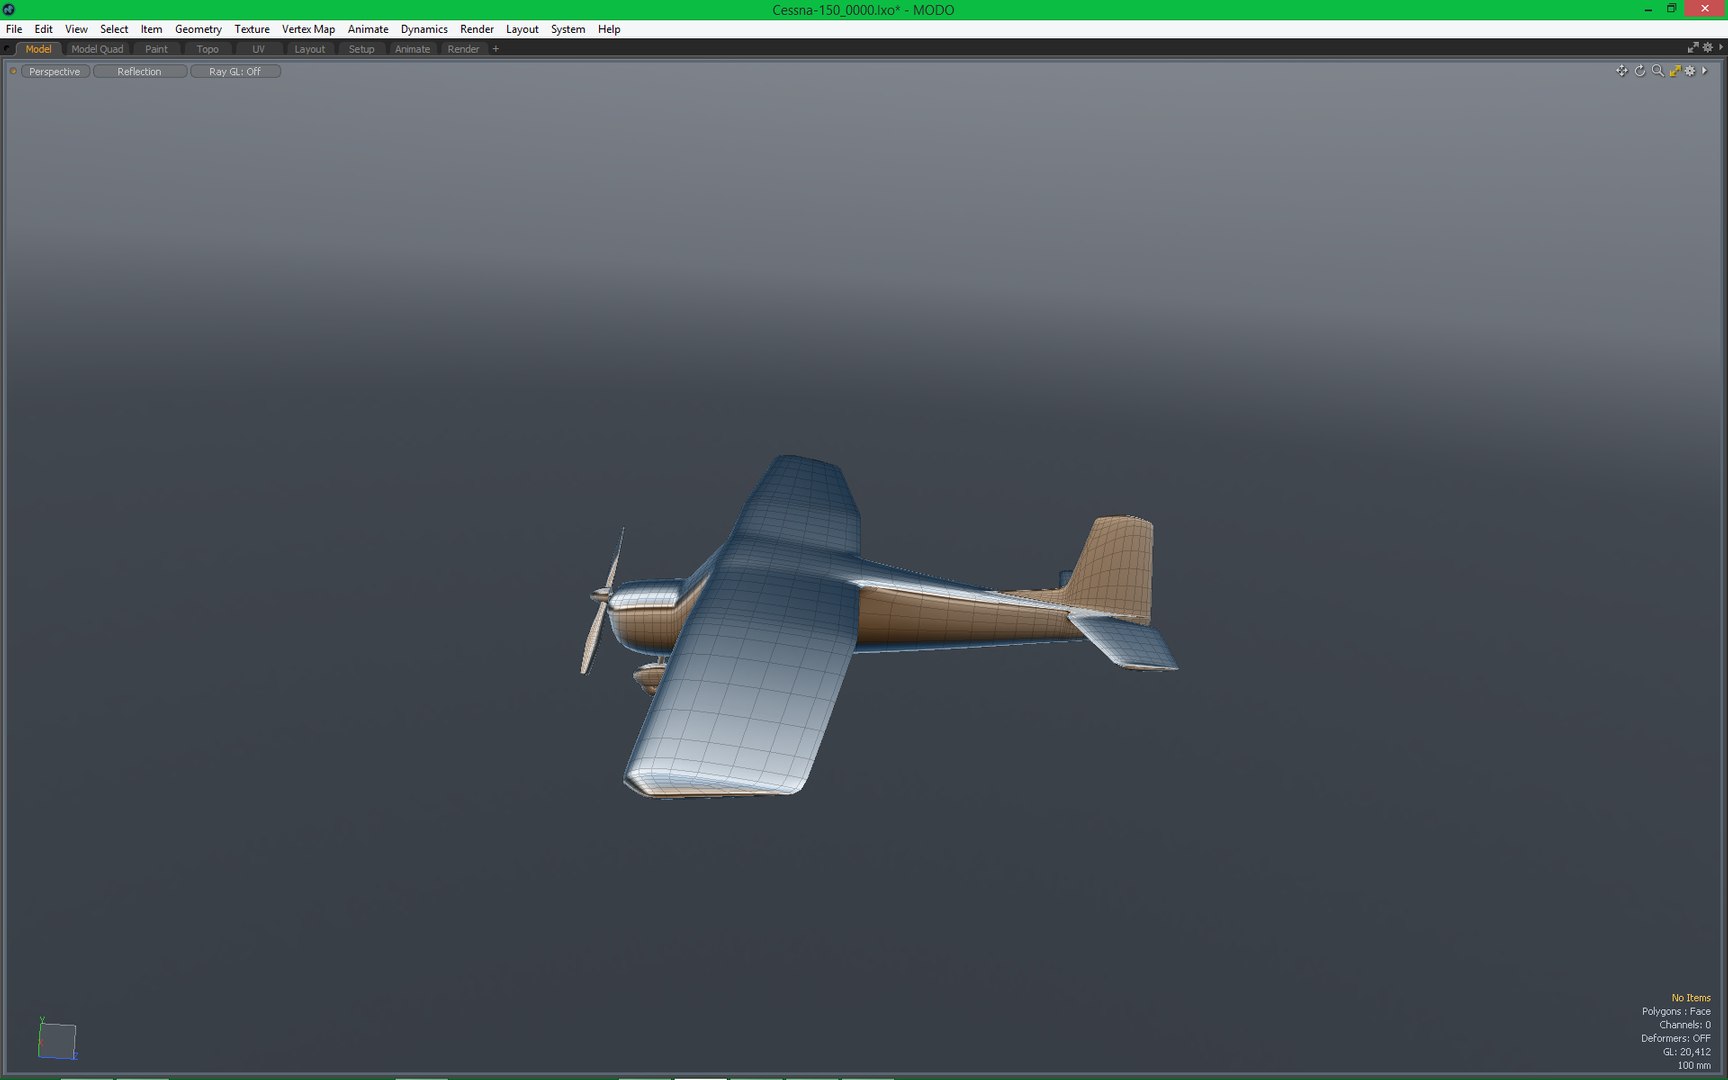Open the Reflection shading style dropdown
Viewport: 1728px width, 1080px height.
[139, 72]
